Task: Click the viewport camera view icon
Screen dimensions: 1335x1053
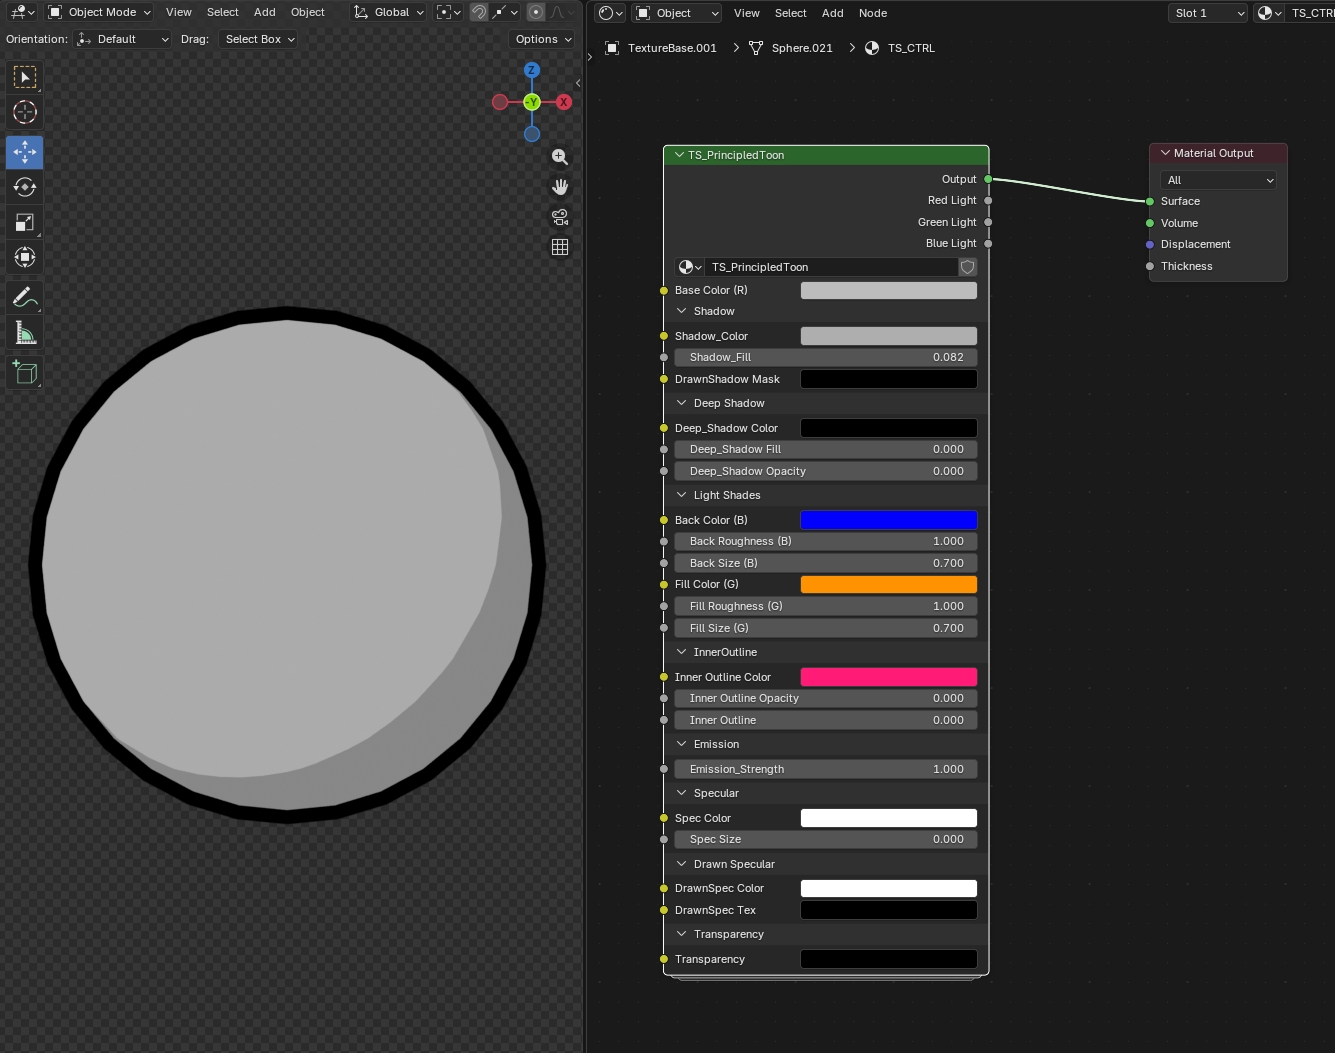Action: click(x=560, y=217)
